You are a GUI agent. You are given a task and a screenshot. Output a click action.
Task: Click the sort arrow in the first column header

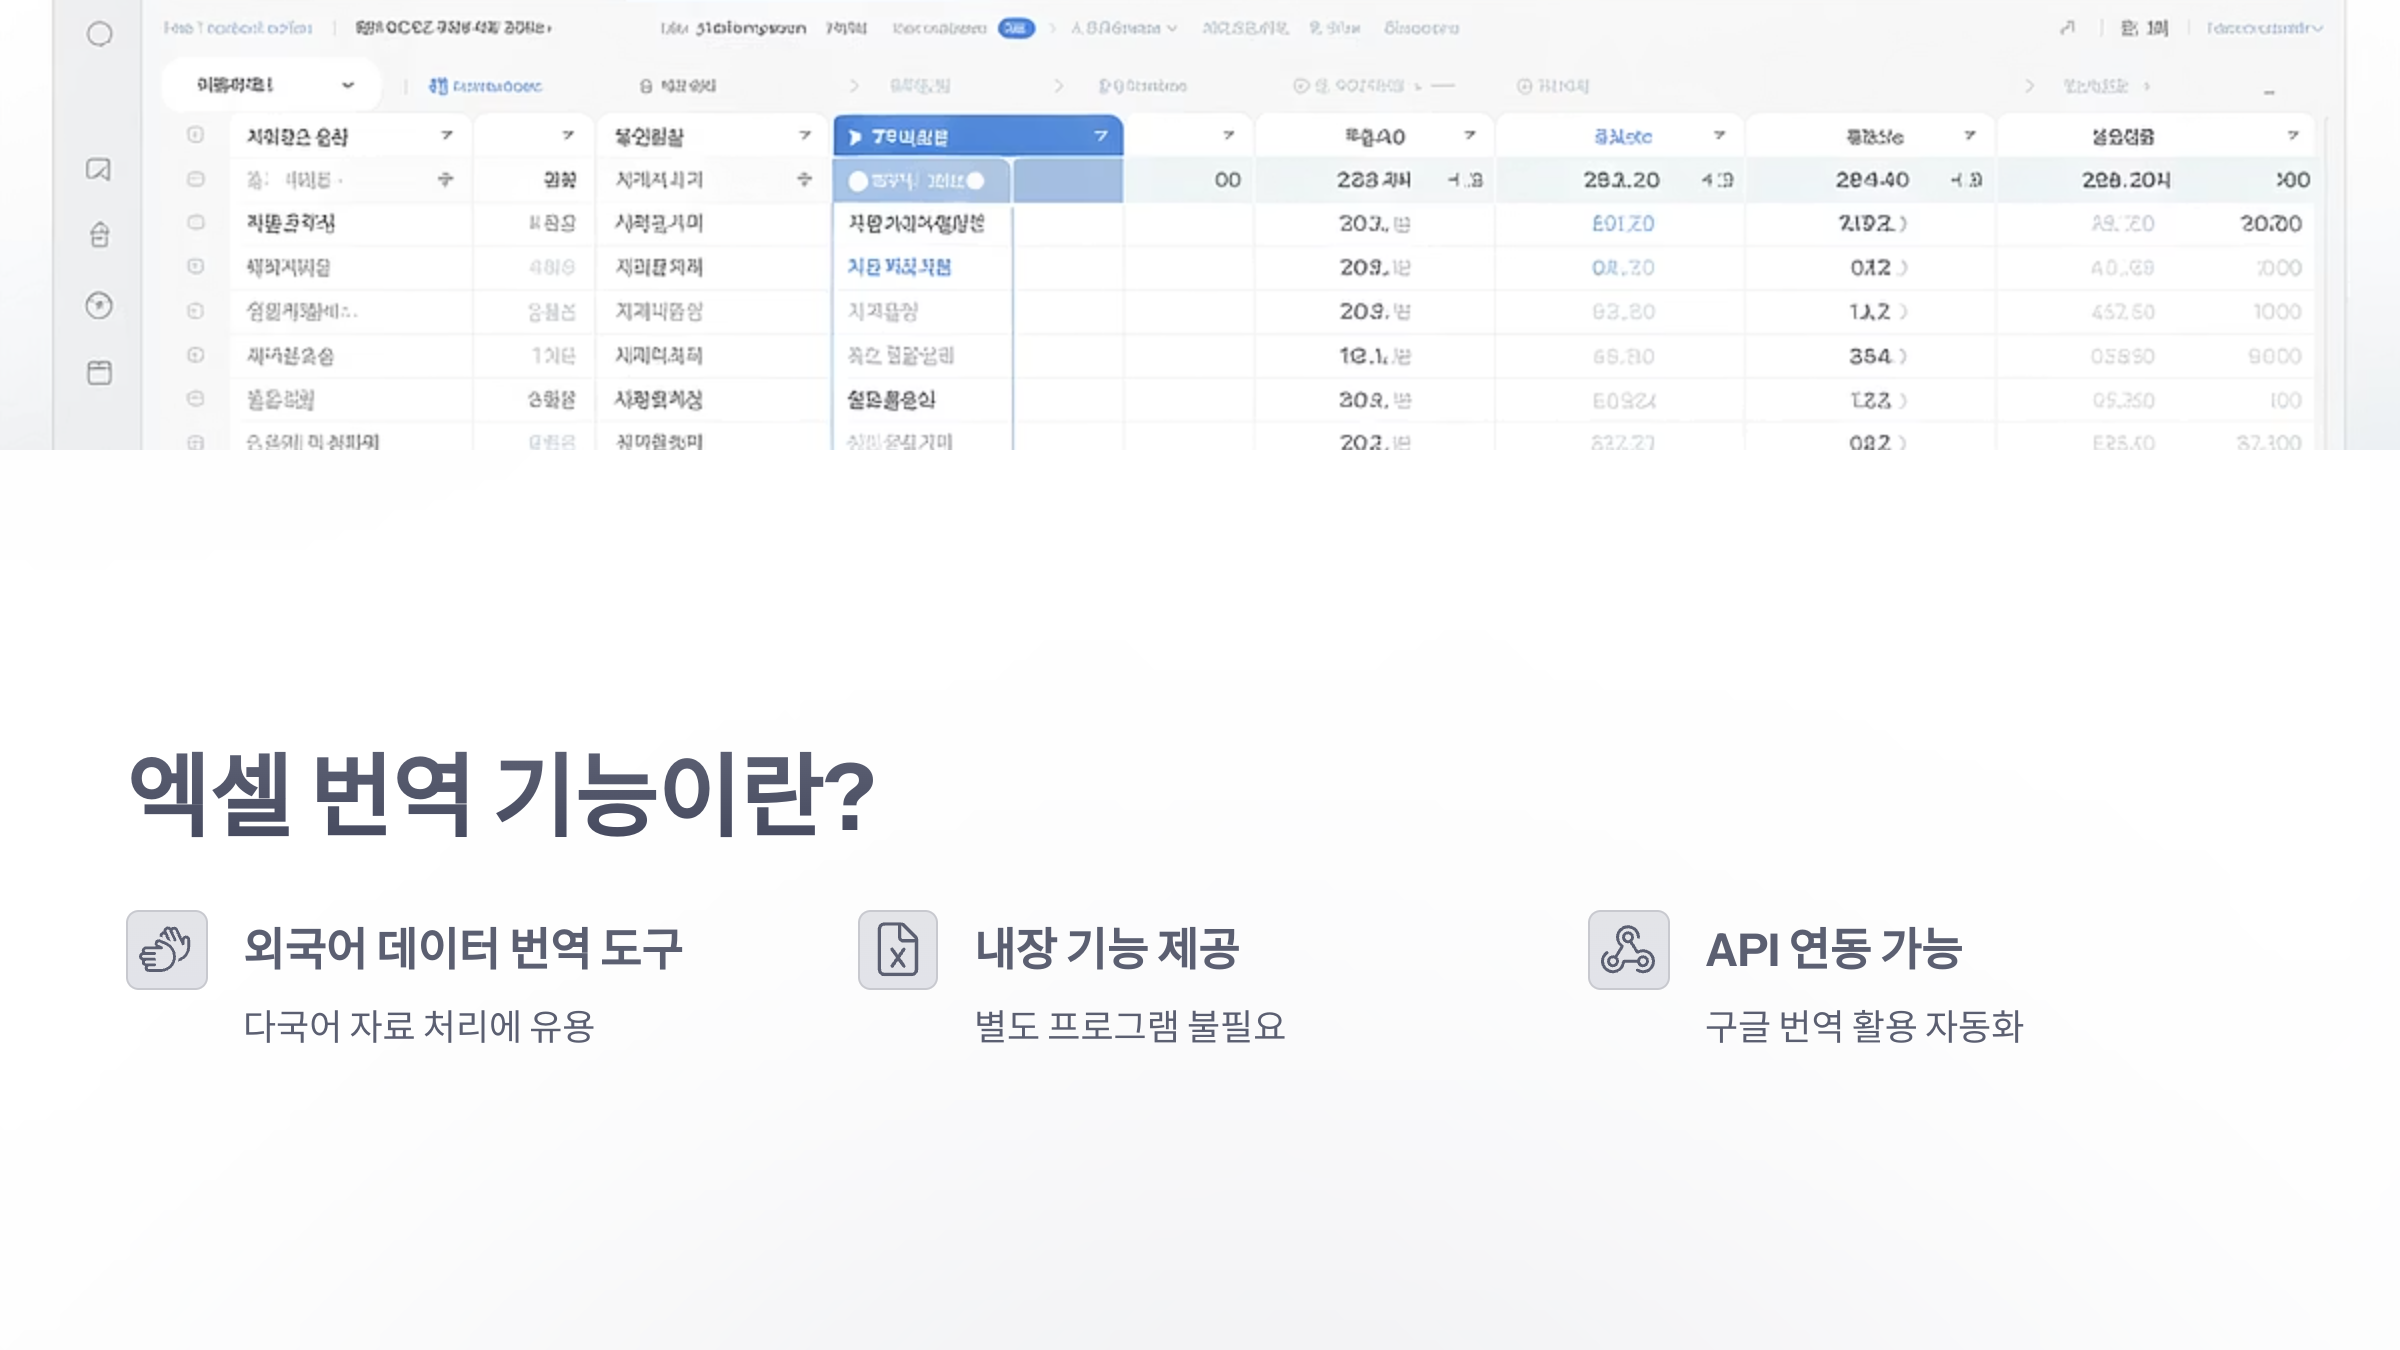tap(447, 136)
